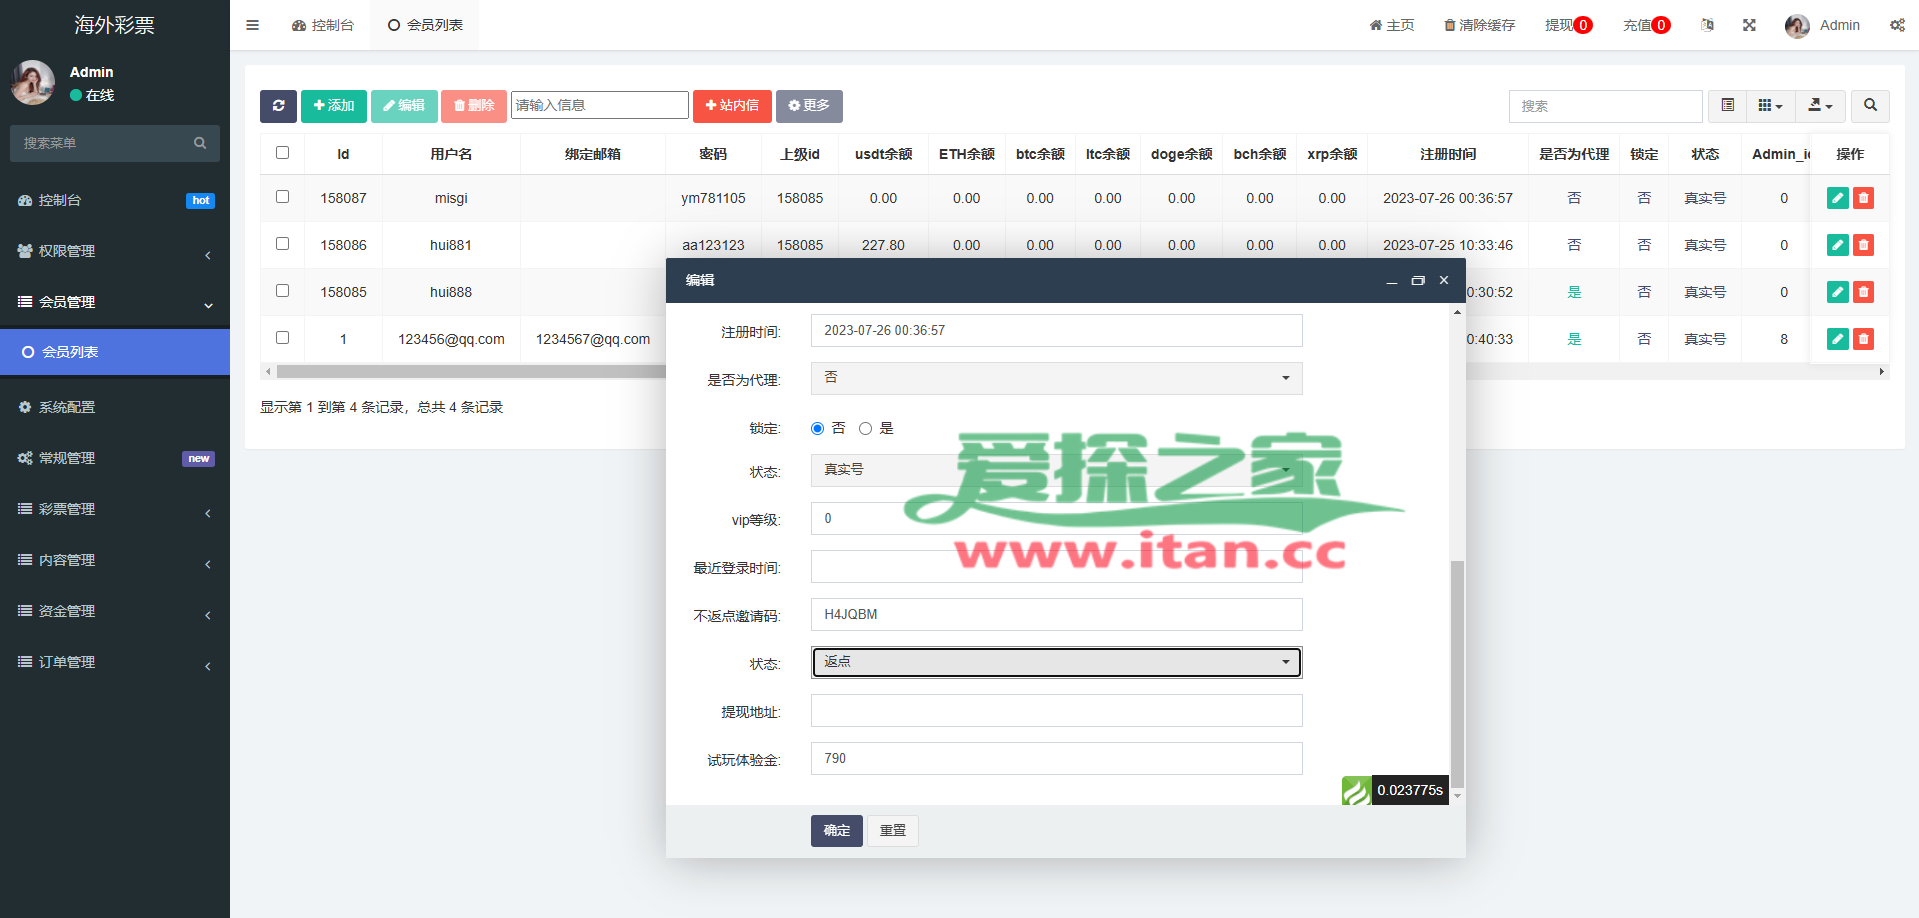The height and width of the screenshot is (918, 1919).
Task: Select the checkbox for row 158087
Action: pyautogui.click(x=283, y=197)
